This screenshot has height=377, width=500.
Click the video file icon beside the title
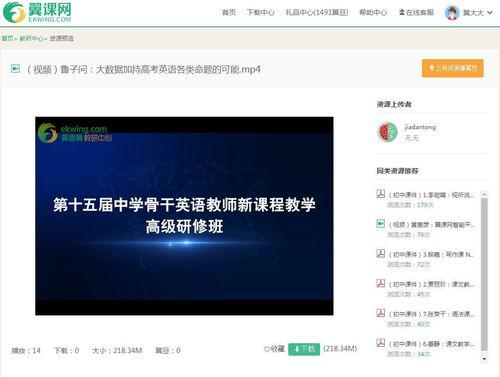click(x=15, y=69)
